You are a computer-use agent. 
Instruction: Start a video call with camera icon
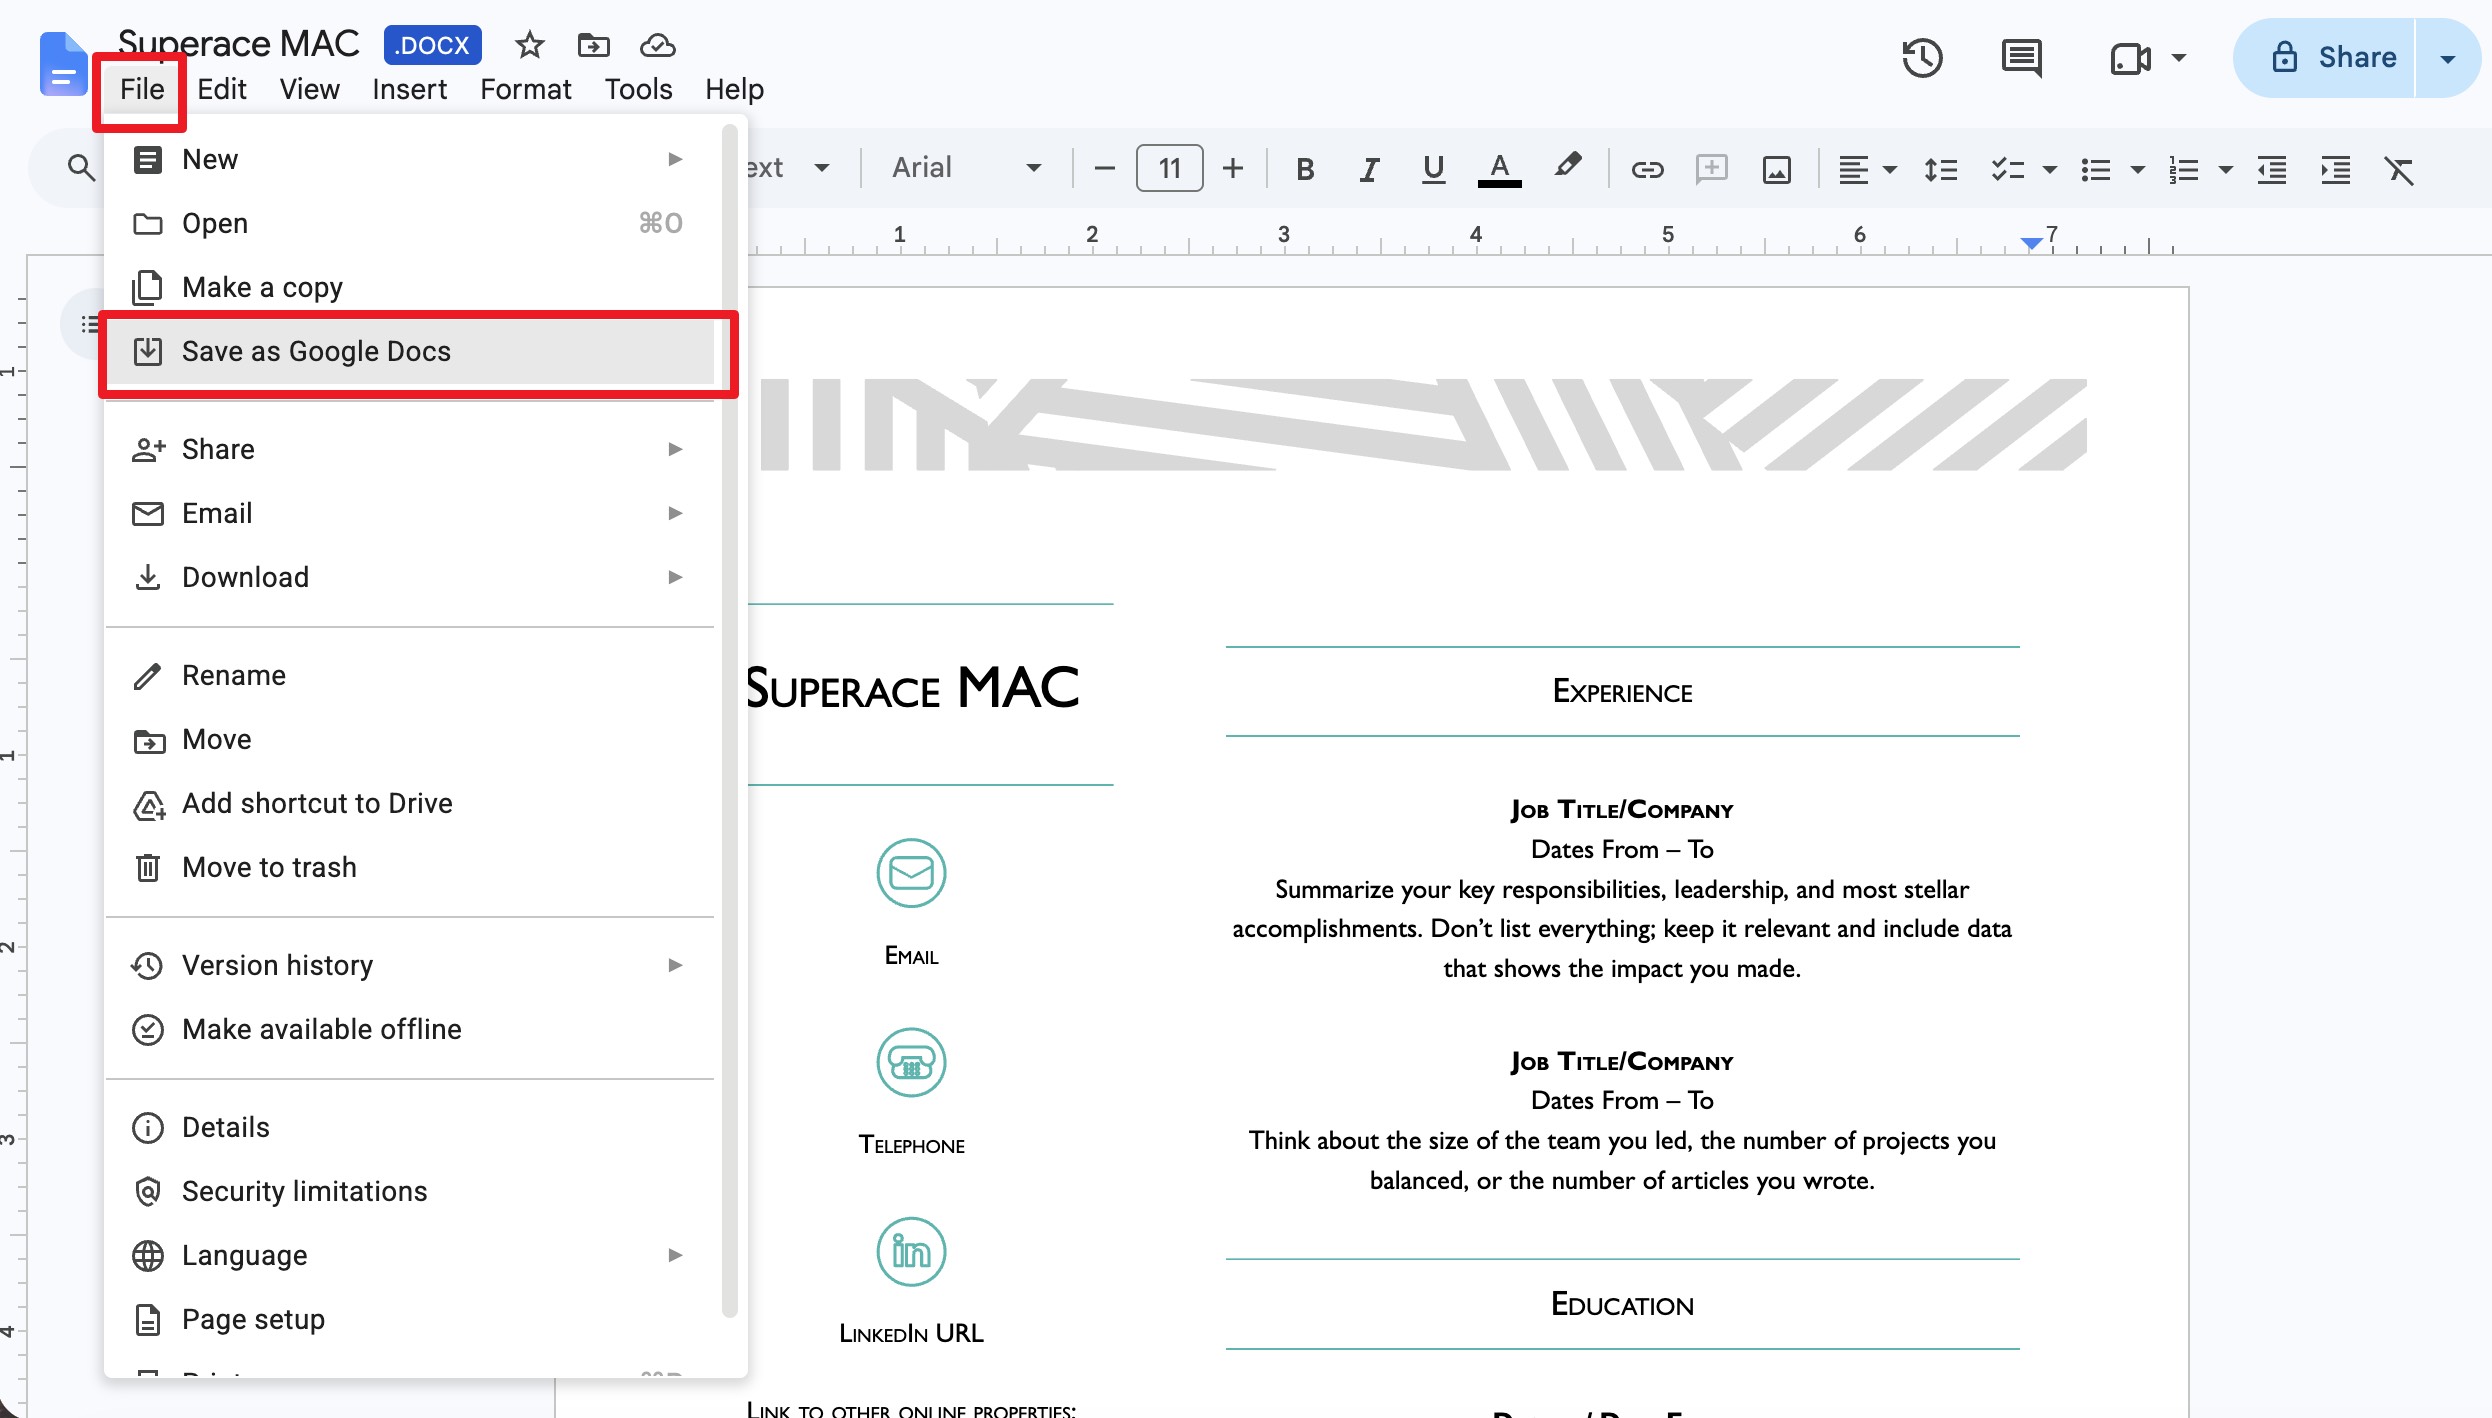[2130, 58]
